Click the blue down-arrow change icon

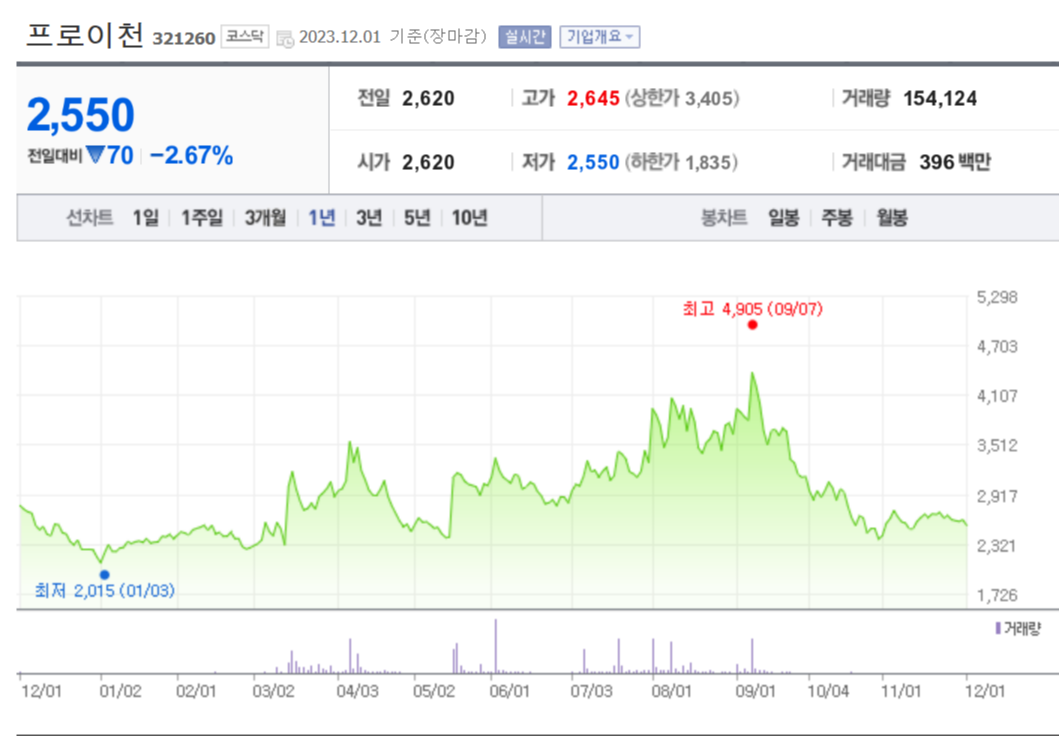click(95, 155)
